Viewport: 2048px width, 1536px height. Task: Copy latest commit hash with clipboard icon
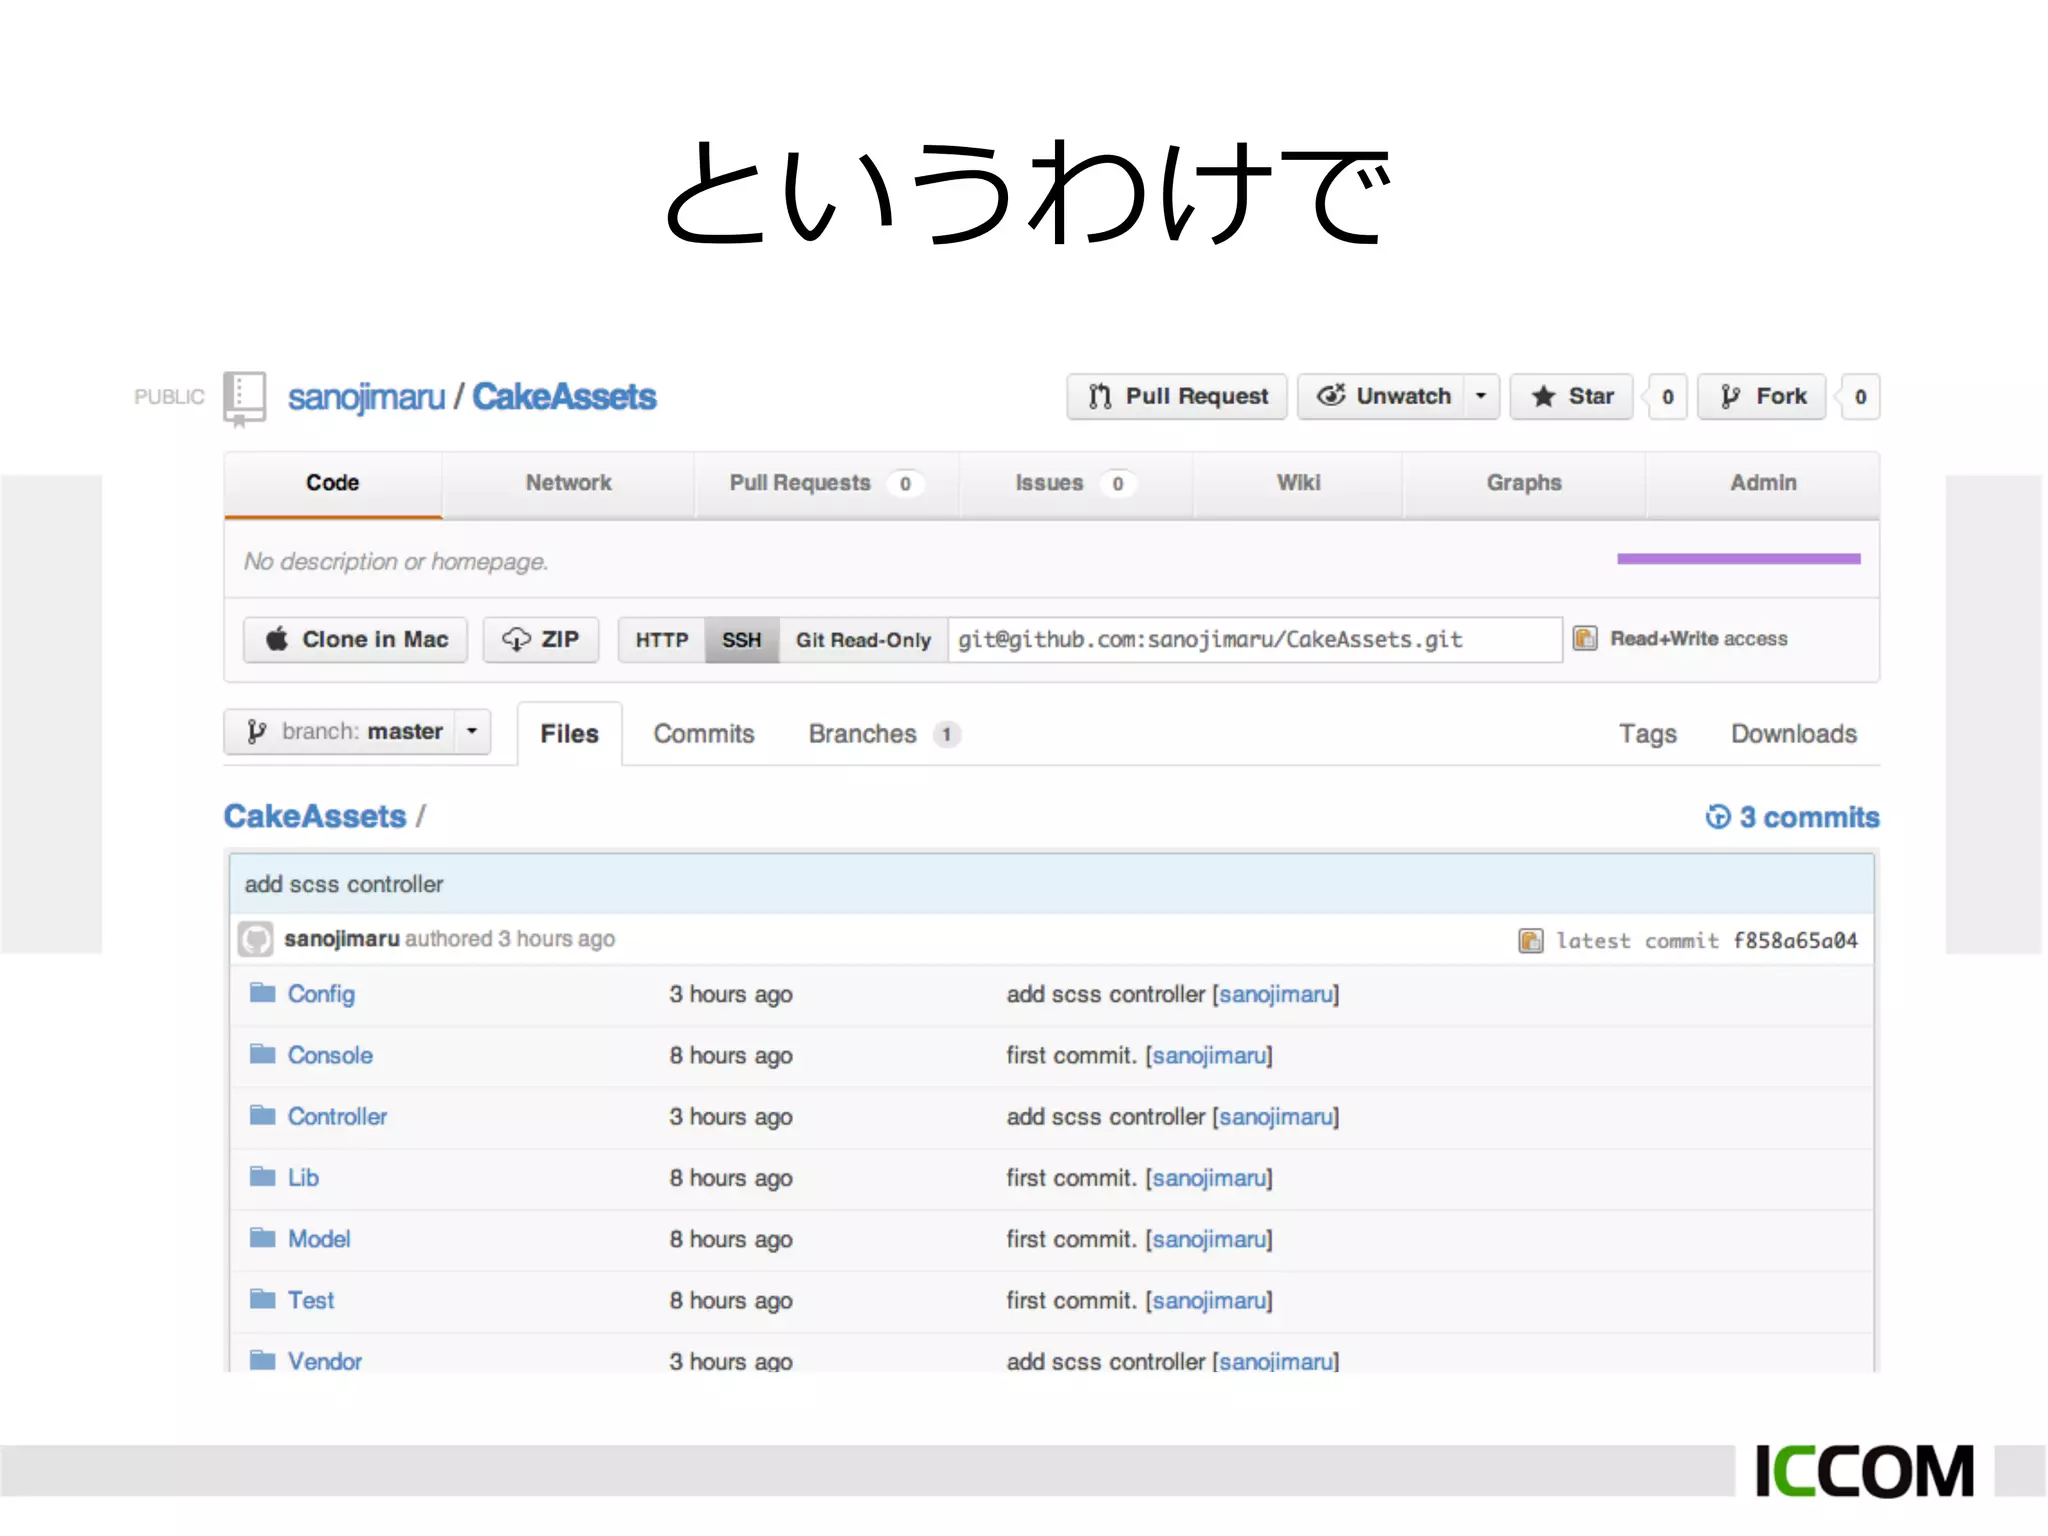[1530, 941]
